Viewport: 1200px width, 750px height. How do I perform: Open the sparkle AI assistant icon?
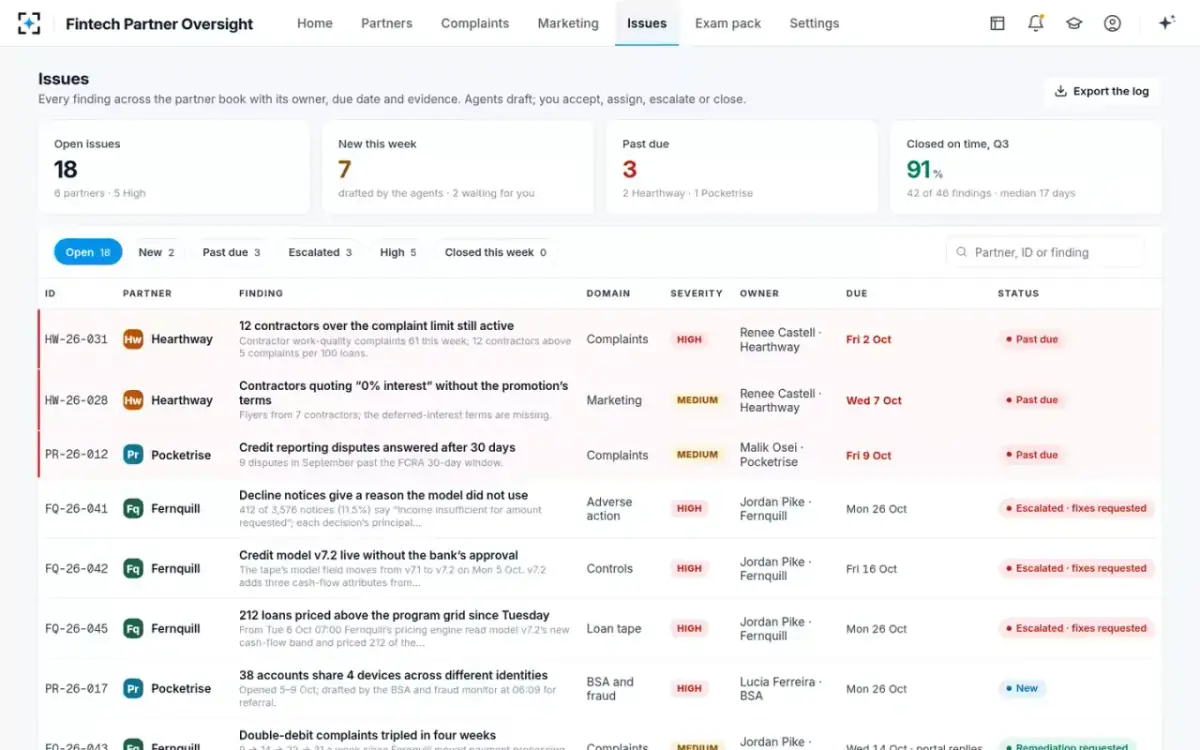pyautogui.click(x=1166, y=23)
